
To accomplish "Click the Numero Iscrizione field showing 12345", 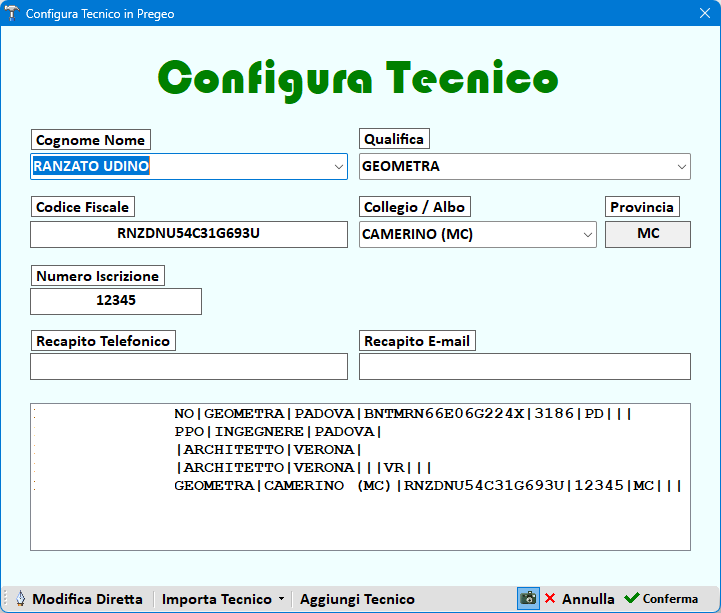I will 116,301.
